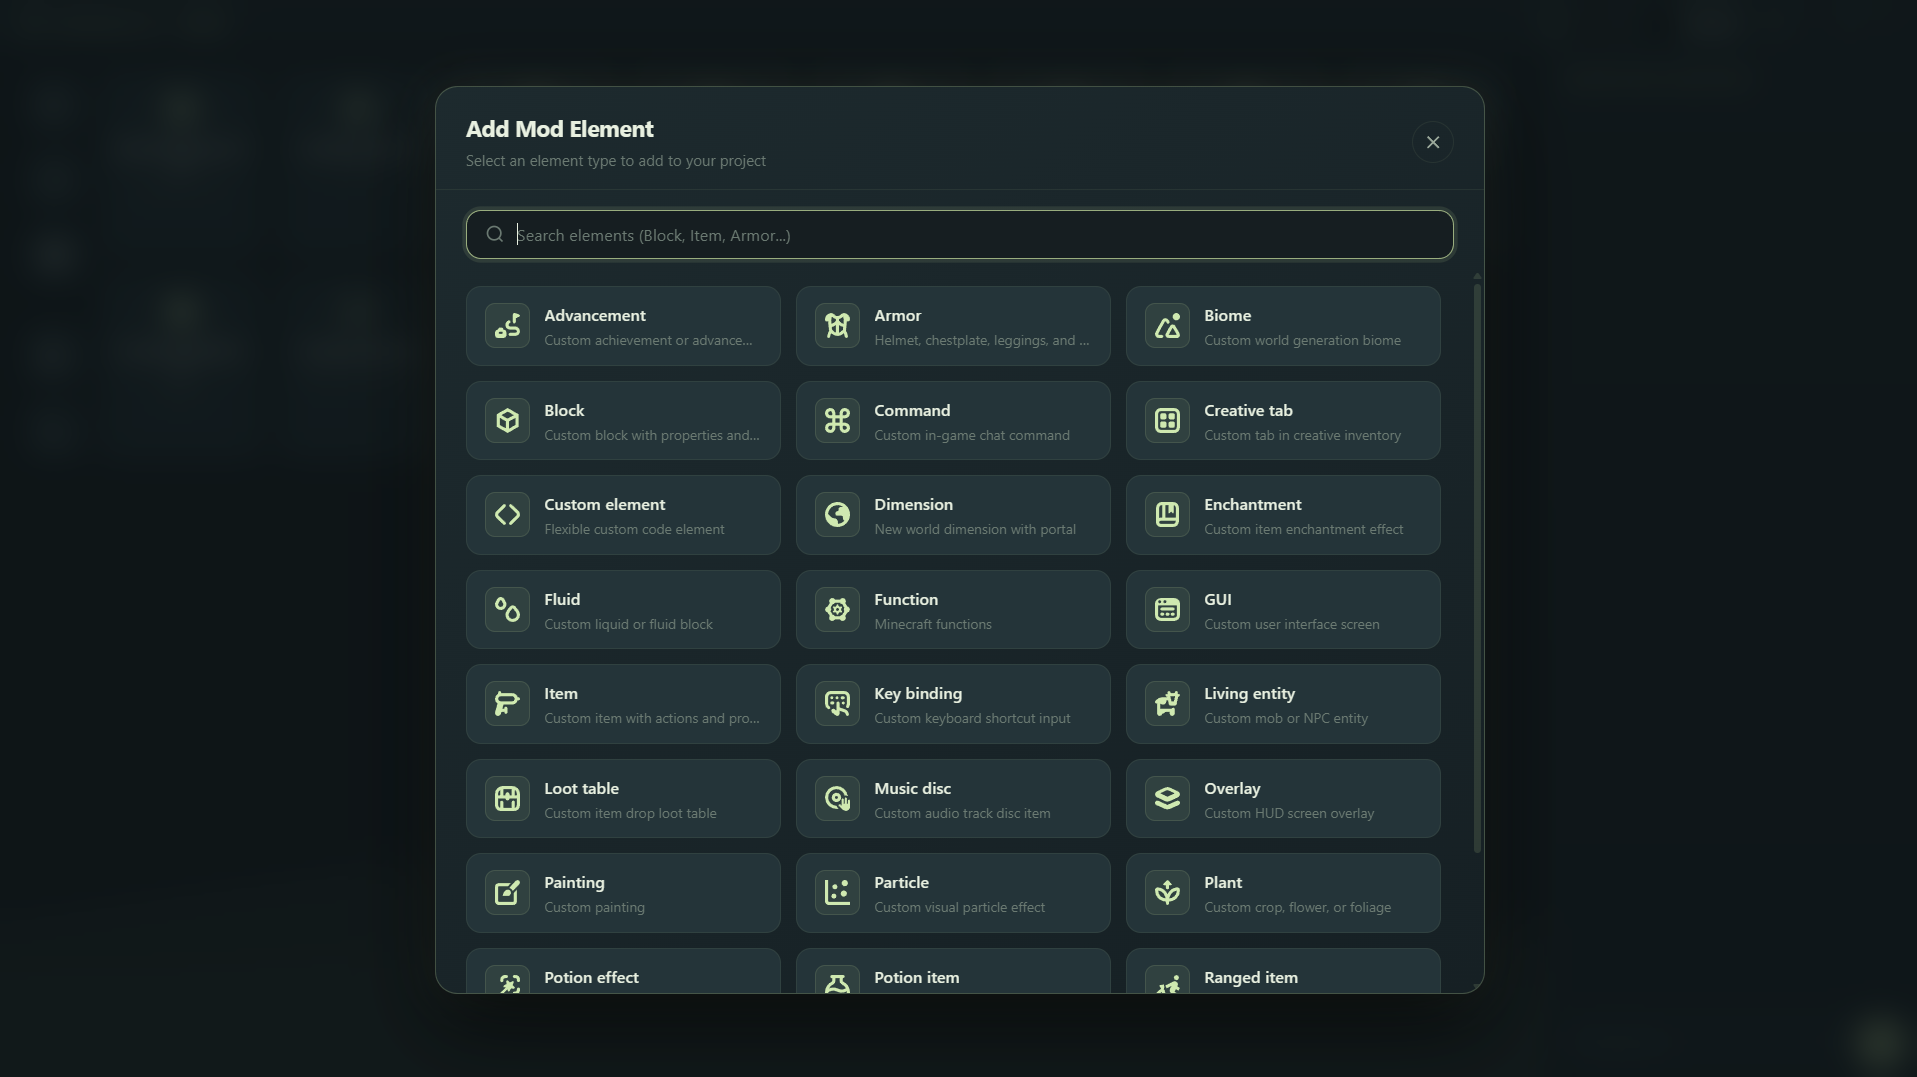This screenshot has width=1917, height=1077.
Task: Select 'Custom audio track disc item' text
Action: 962,814
